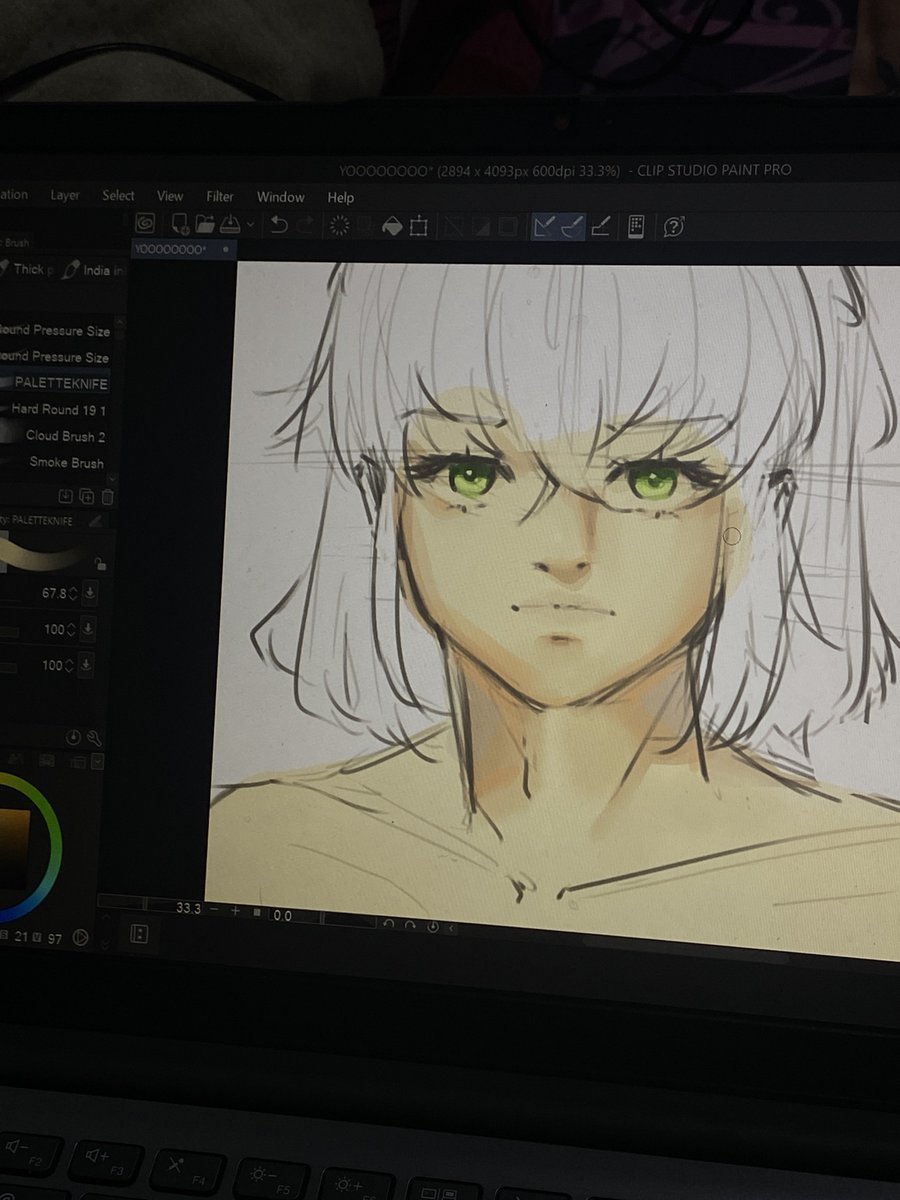
Task: Click the Fill paint bucket icon
Action: click(x=392, y=227)
